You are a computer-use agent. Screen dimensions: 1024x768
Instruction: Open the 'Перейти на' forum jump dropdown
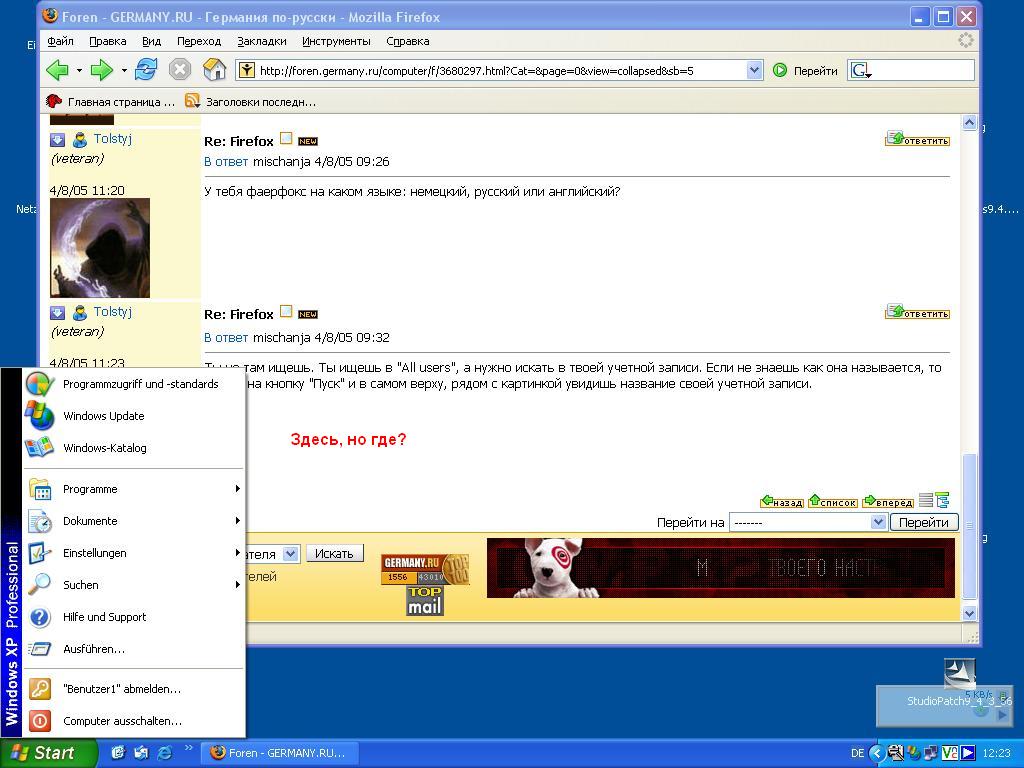pyautogui.click(x=807, y=522)
